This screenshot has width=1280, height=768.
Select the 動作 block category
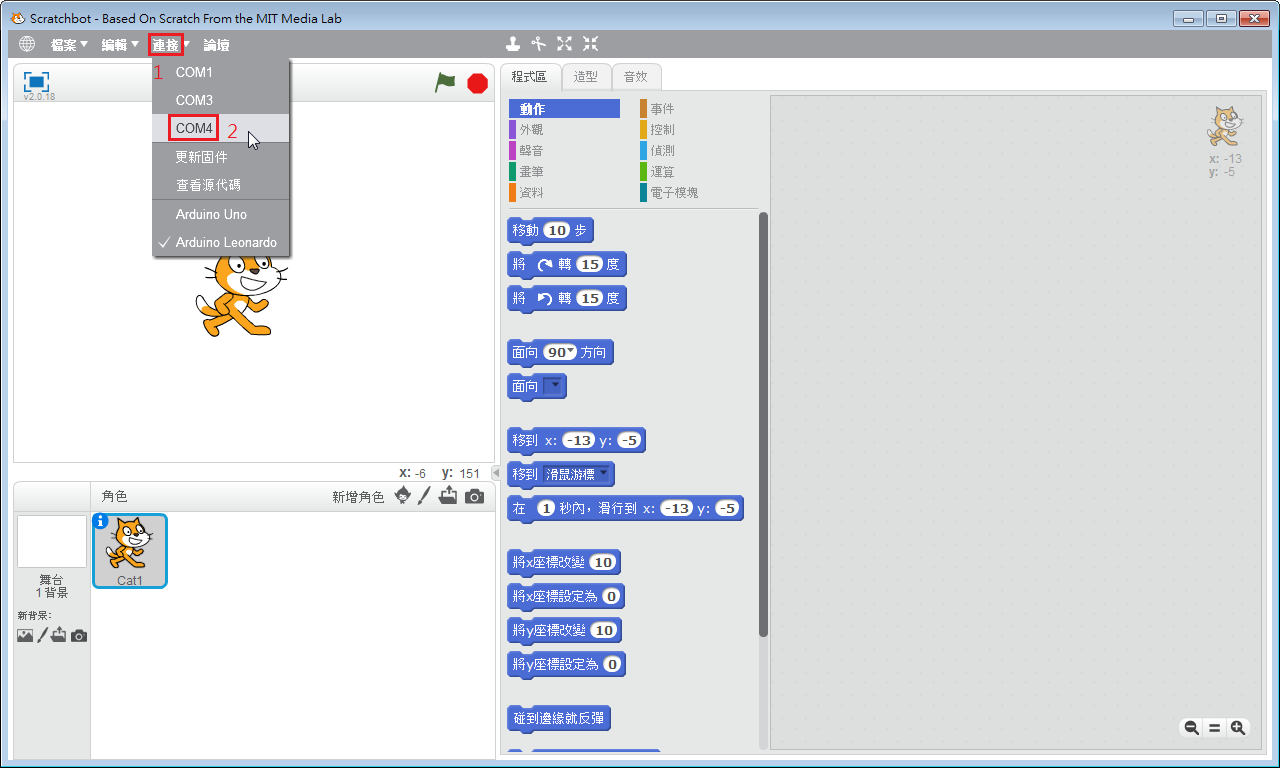click(565, 109)
